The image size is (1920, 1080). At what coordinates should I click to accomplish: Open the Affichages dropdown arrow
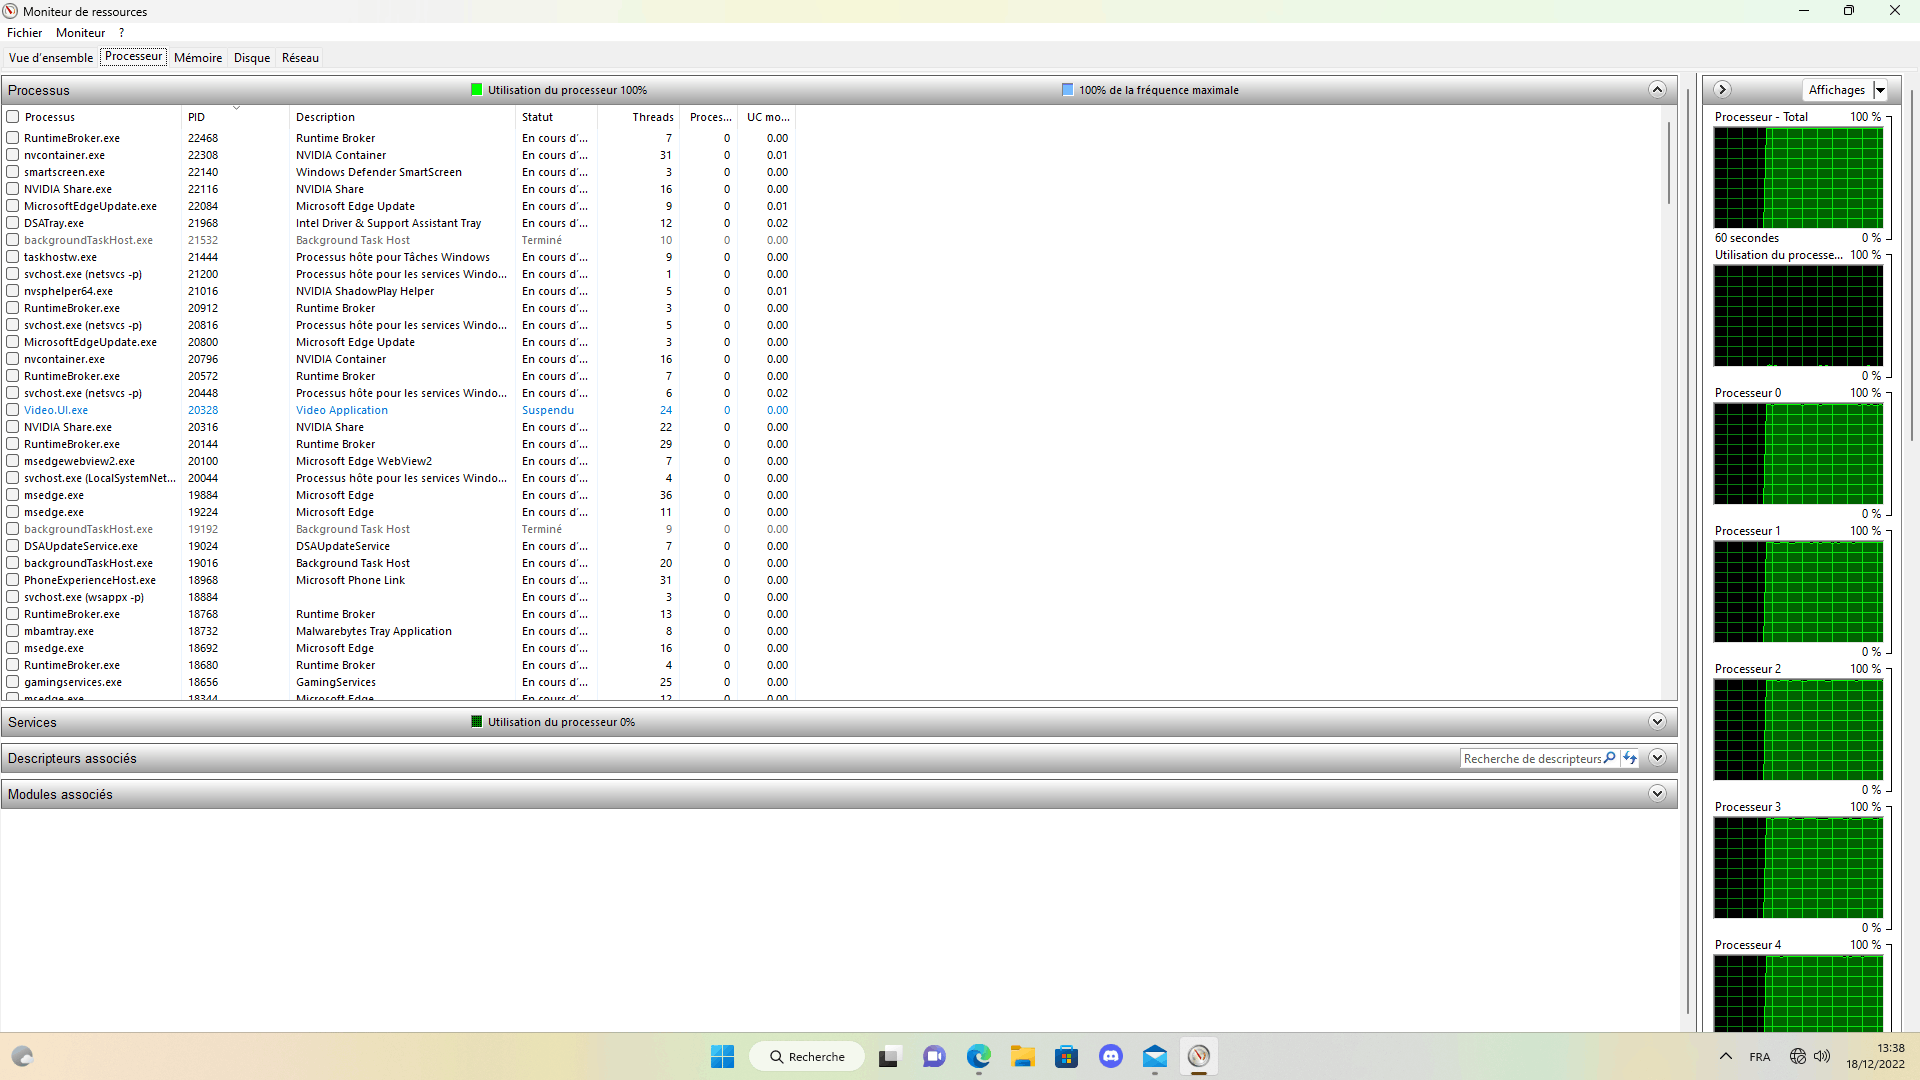[1880, 90]
